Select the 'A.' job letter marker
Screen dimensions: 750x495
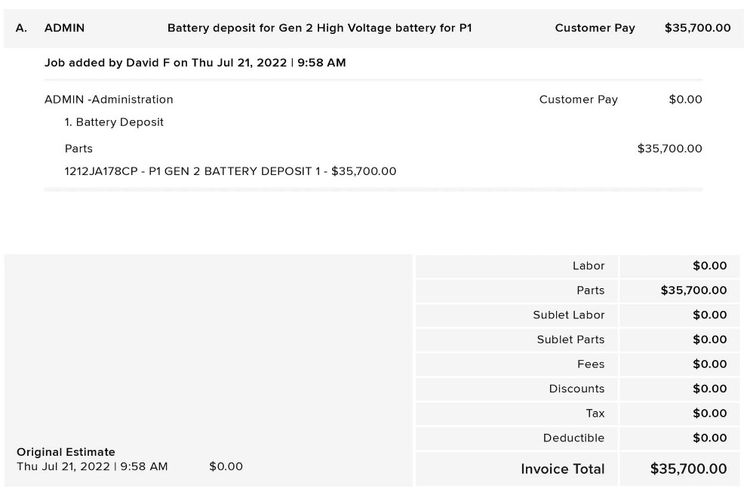22,28
